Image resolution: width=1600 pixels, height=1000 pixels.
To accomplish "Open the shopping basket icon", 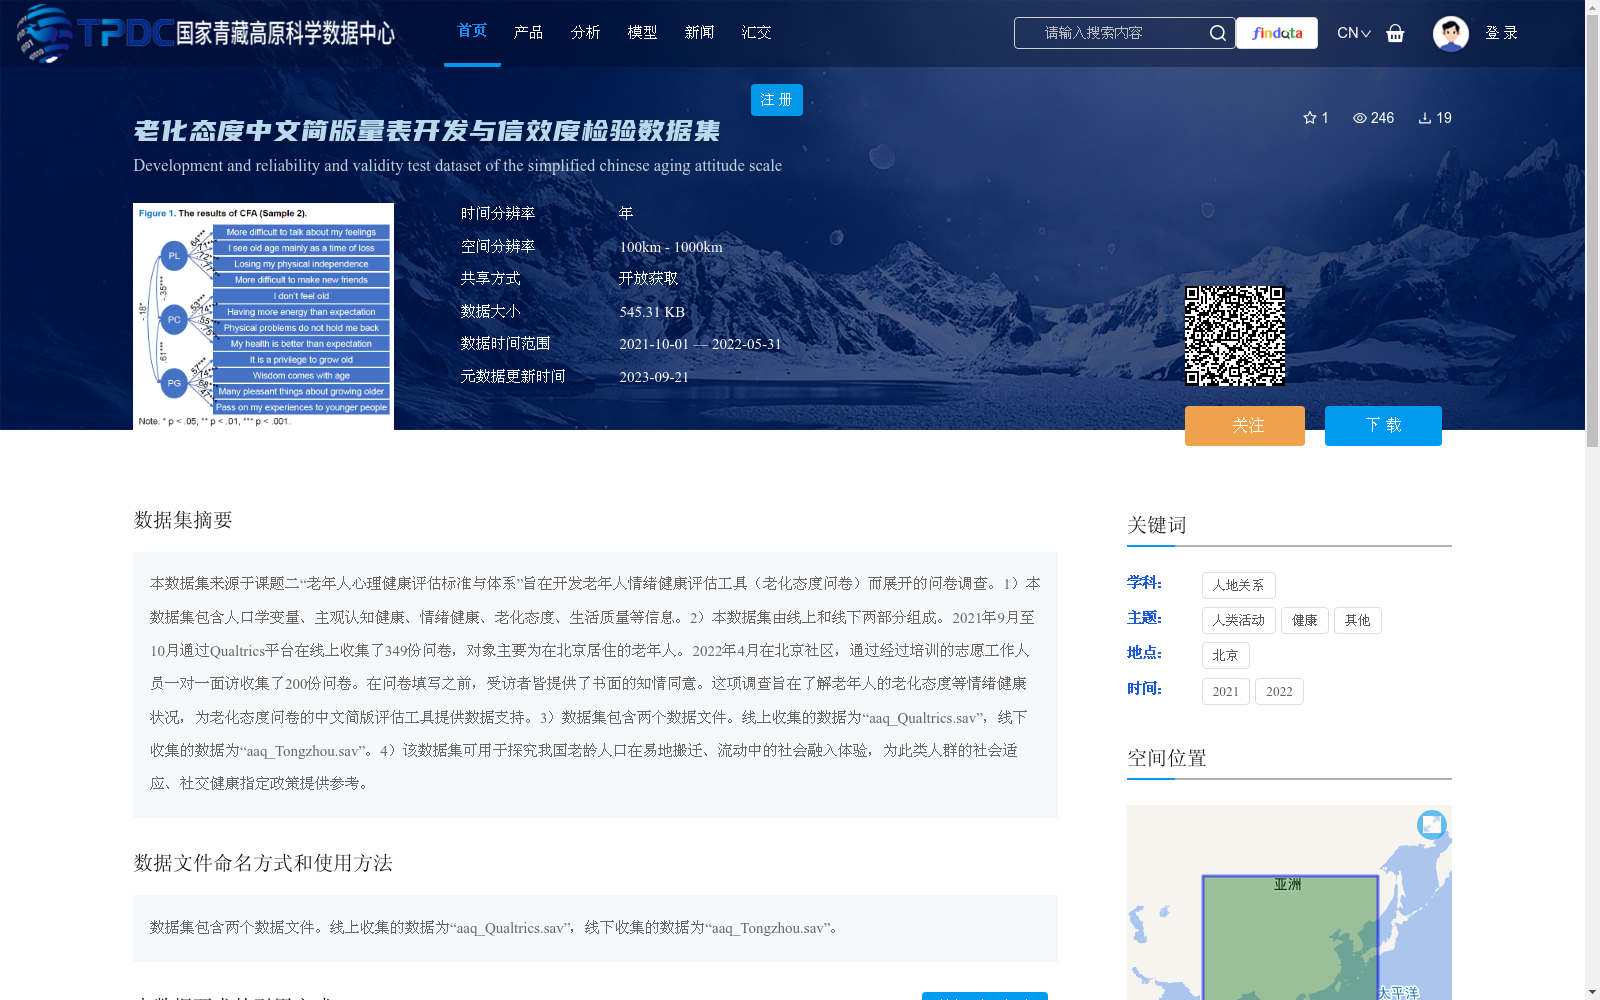I will point(1395,33).
